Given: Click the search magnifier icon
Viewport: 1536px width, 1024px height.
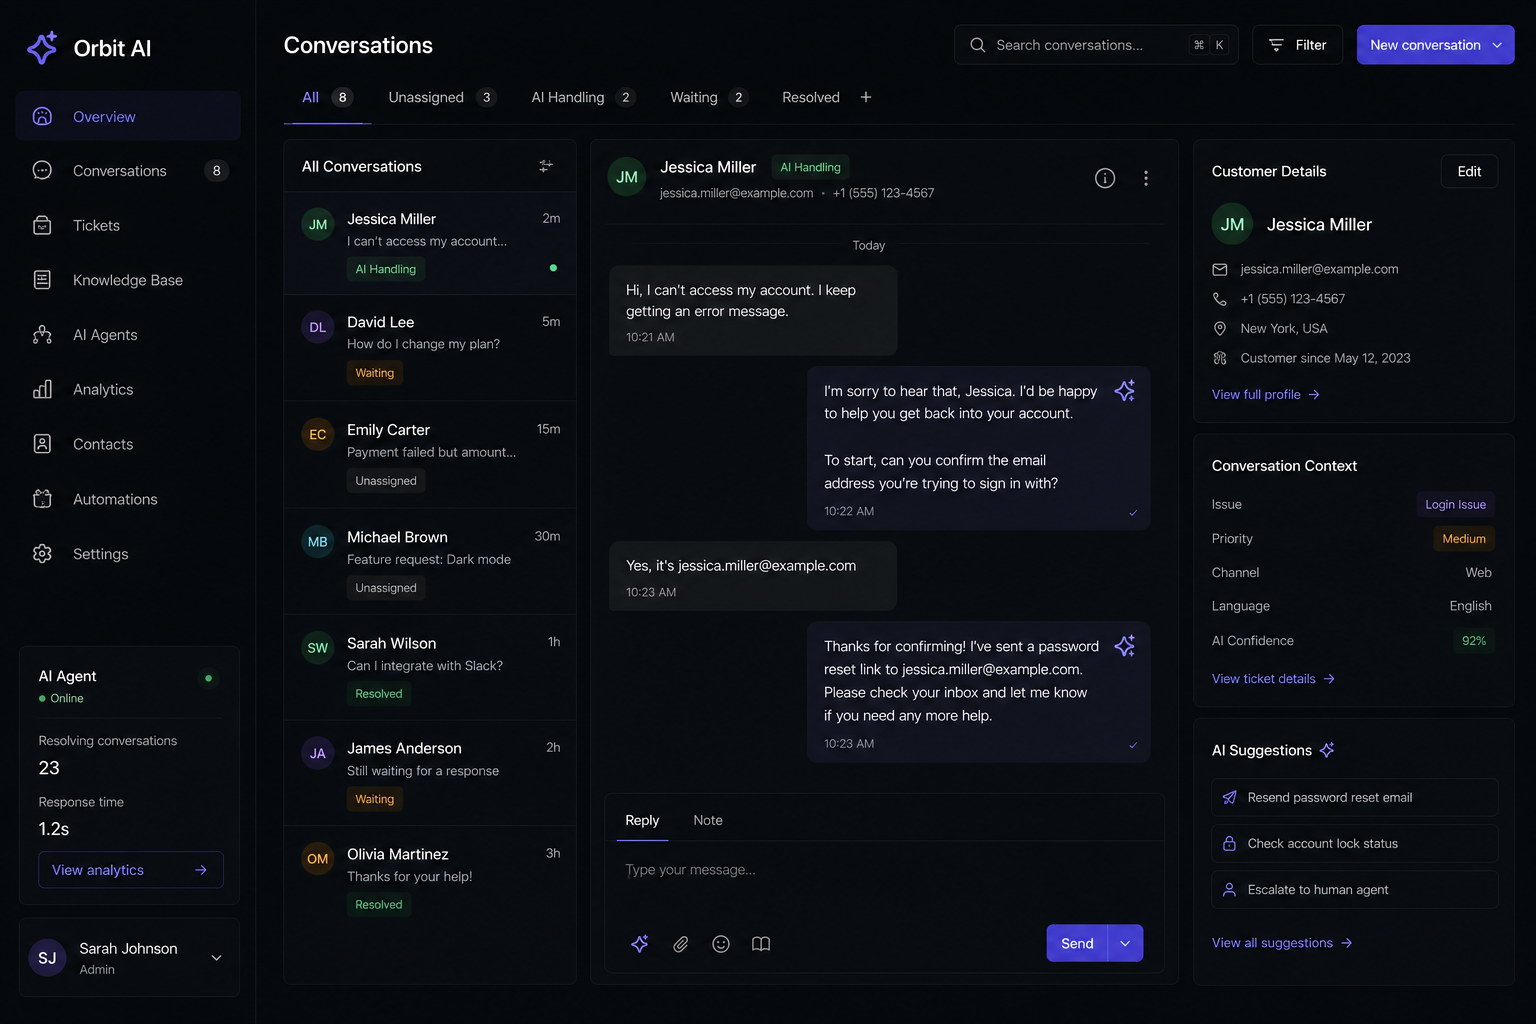Looking at the screenshot, I should (978, 45).
